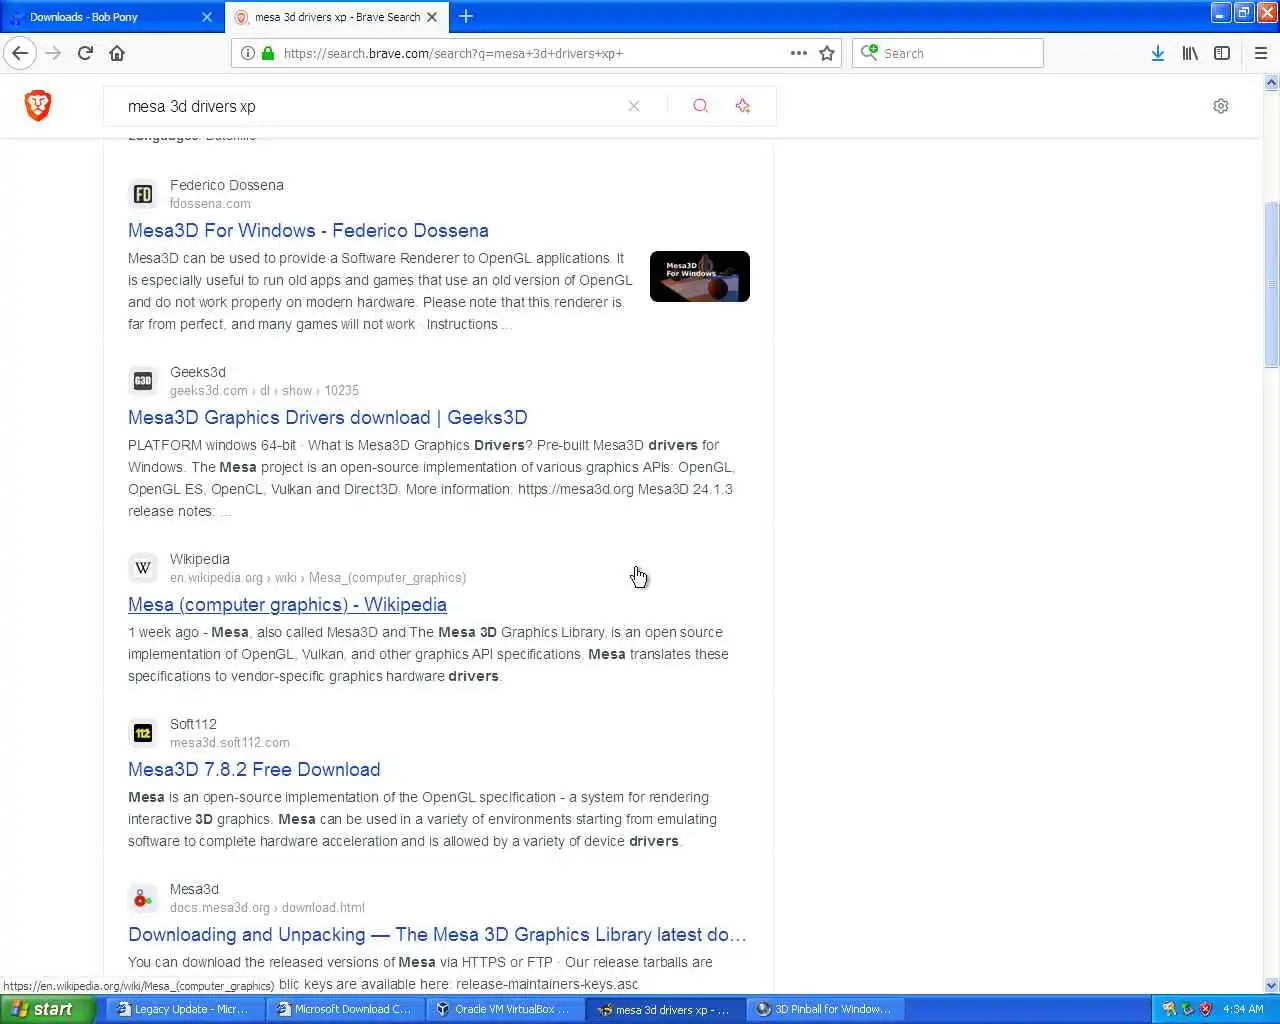Screen dimensions: 1280x1024
Task: Open the Downloads arrow in the toolbar
Action: 1158,53
